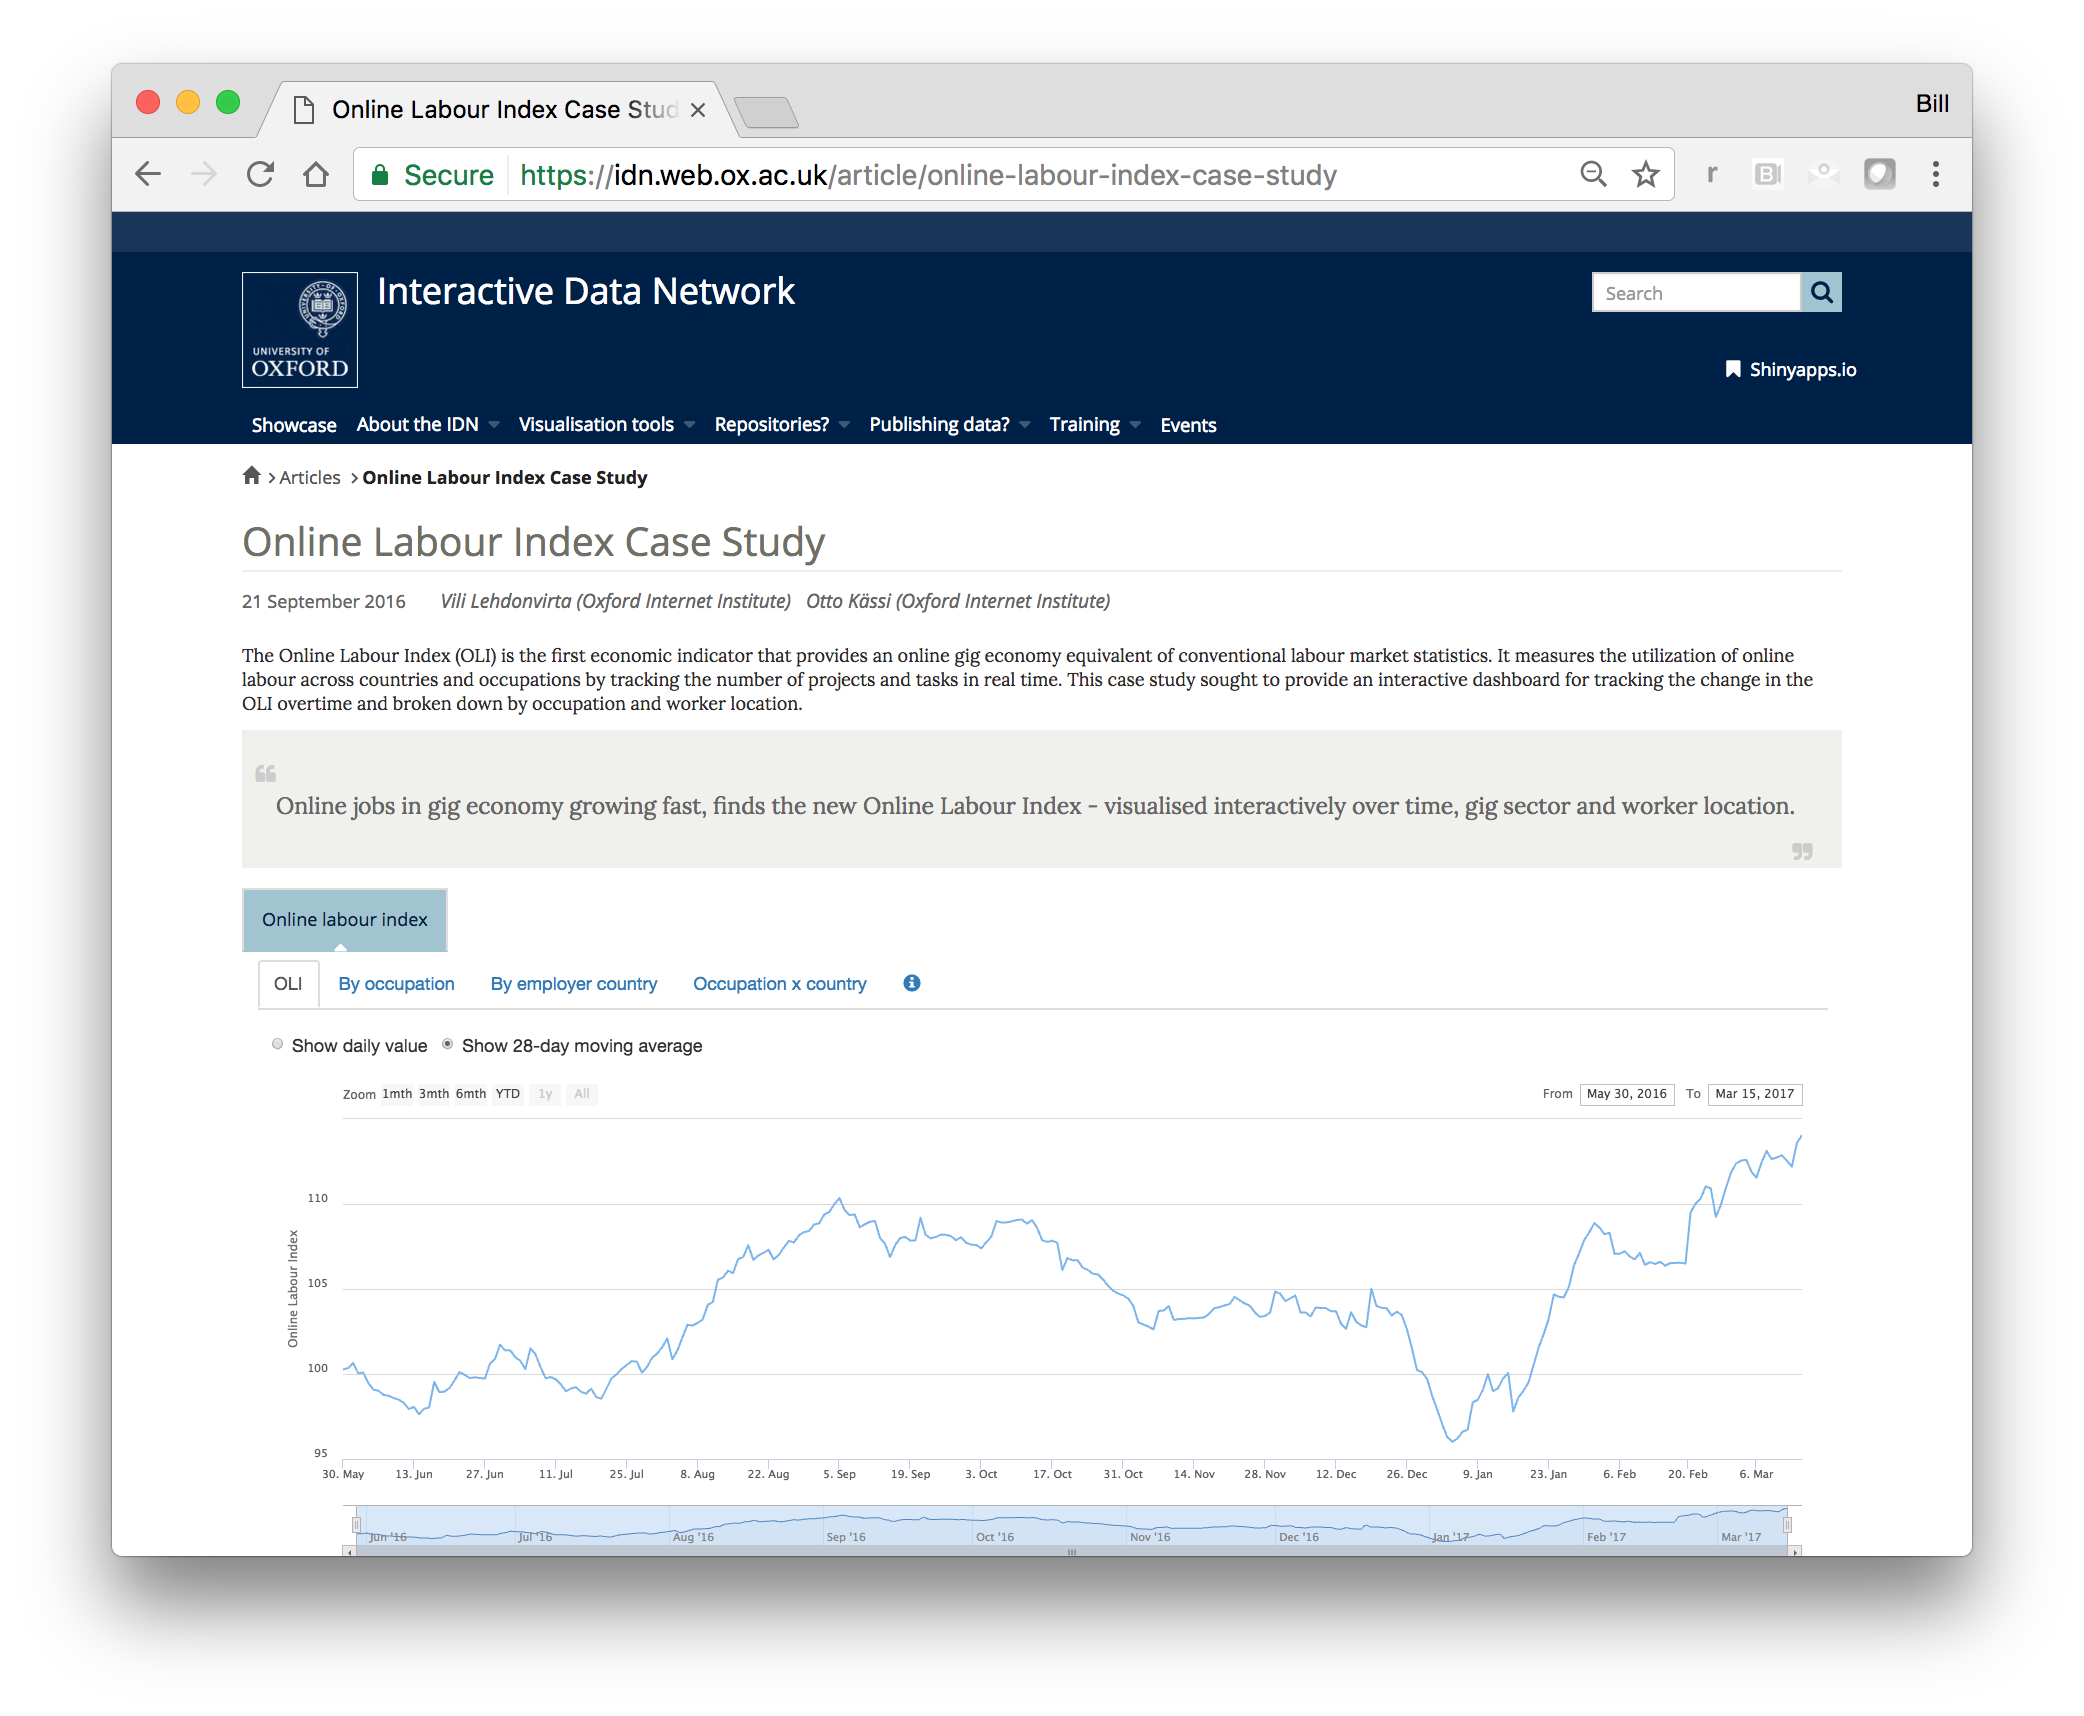Click the Shinyapps.io bookmark icon
Viewport: 2084px width, 1716px height.
pyautogui.click(x=1733, y=369)
